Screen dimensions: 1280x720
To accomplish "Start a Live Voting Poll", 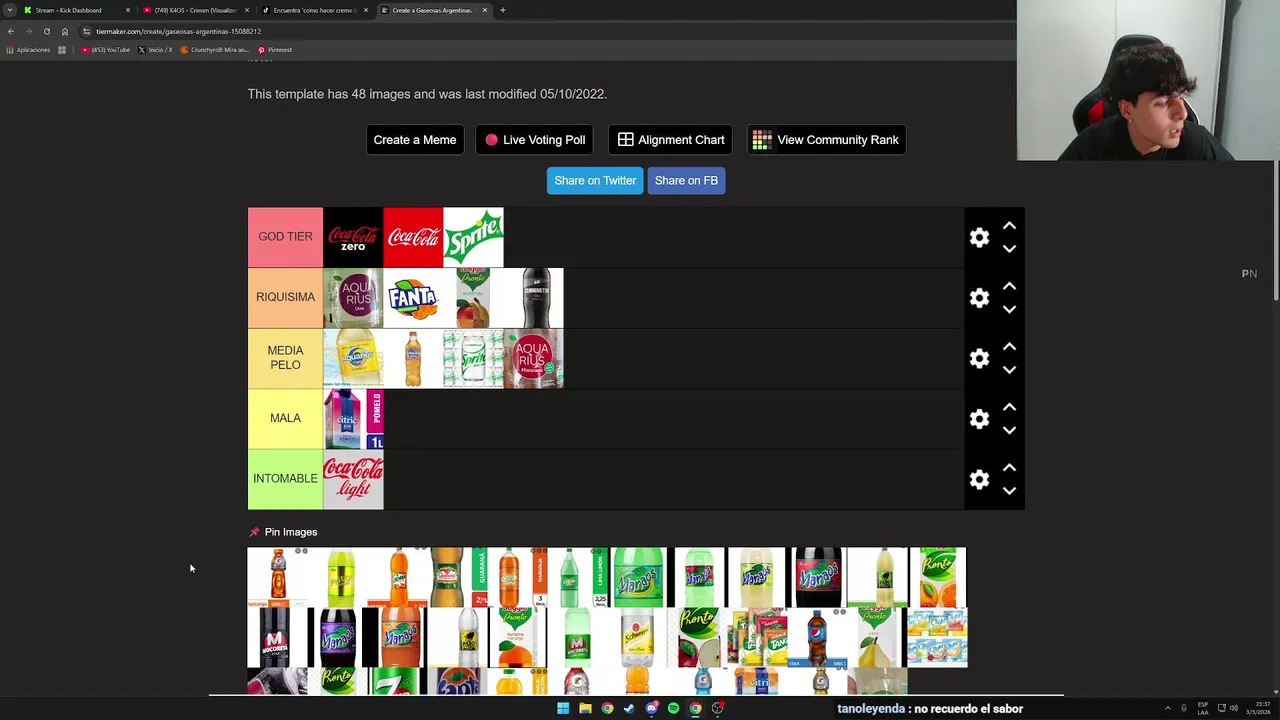I will click(535, 140).
